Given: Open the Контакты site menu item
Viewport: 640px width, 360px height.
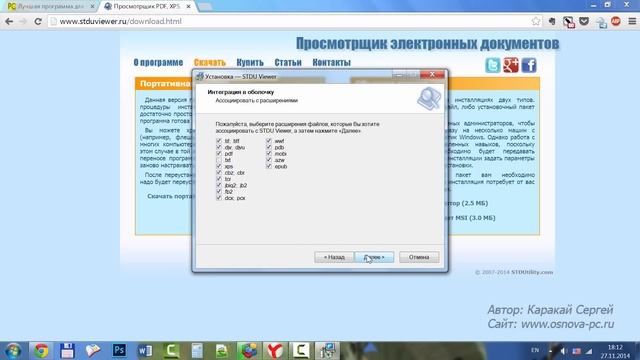Looking at the screenshot, I should click(x=331, y=62).
